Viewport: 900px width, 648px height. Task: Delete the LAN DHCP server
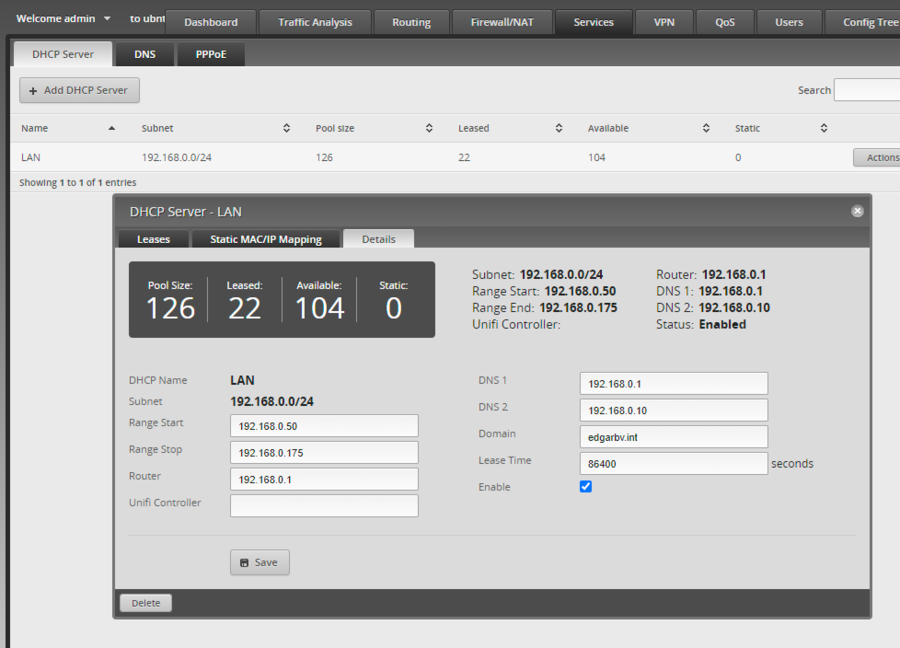click(146, 603)
